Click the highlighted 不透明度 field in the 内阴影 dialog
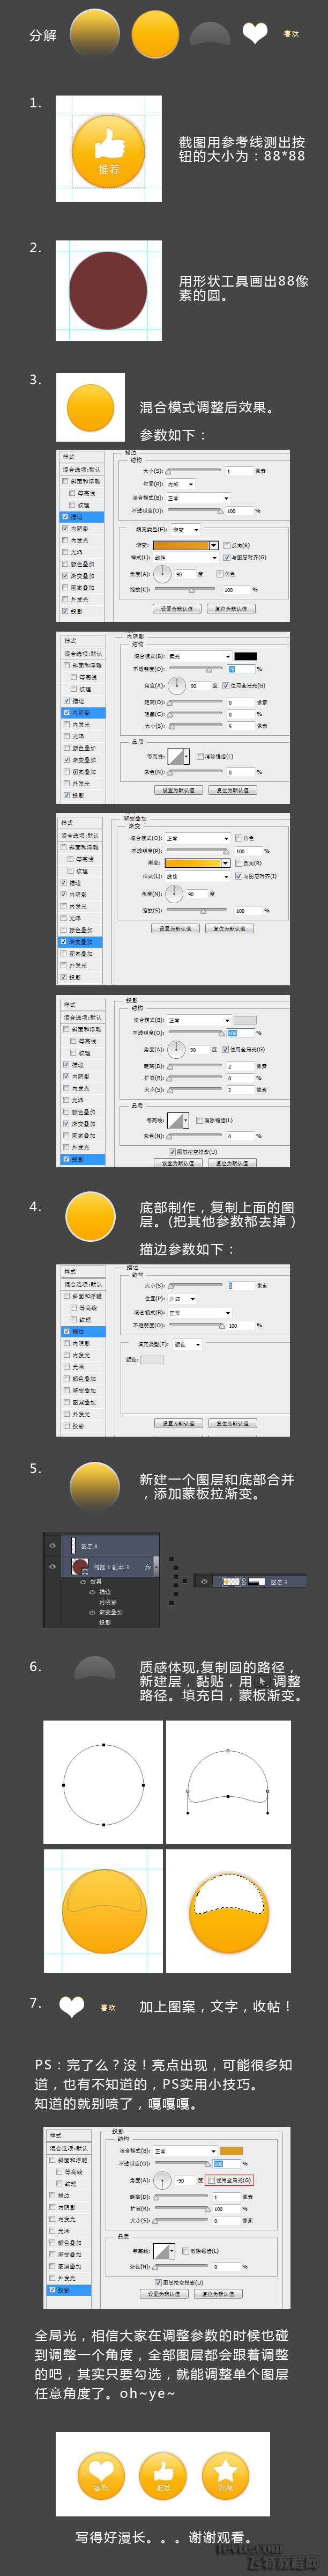Viewport: 328px width, 2576px height. [x=240, y=669]
